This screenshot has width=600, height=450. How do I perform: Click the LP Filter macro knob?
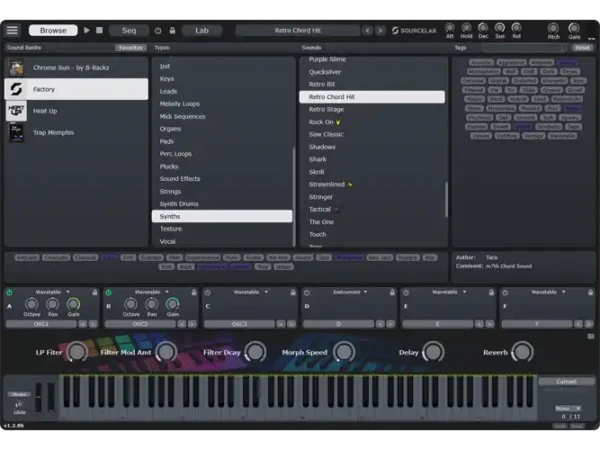pos(77,352)
